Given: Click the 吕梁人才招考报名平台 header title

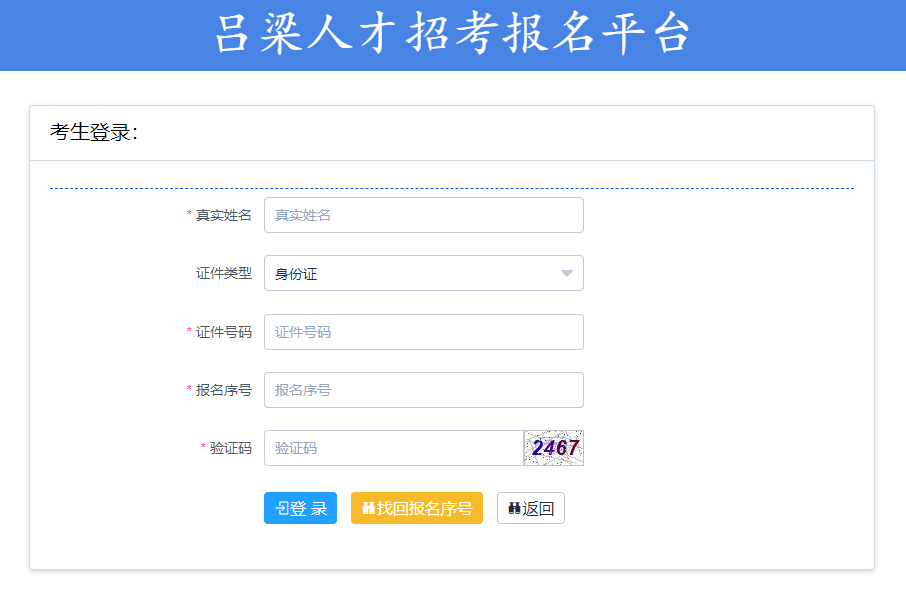Looking at the screenshot, I should (x=452, y=34).
